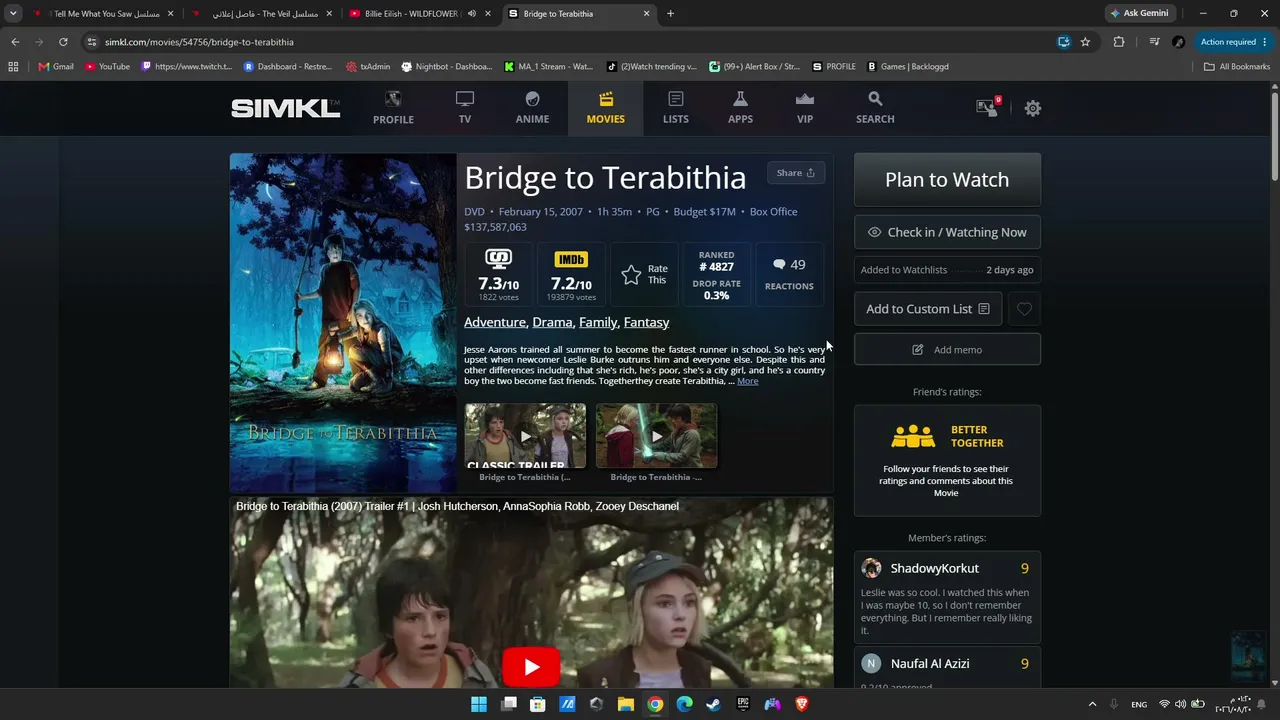Click Ask Gemini button
The height and width of the screenshot is (720, 1280).
(x=1139, y=14)
